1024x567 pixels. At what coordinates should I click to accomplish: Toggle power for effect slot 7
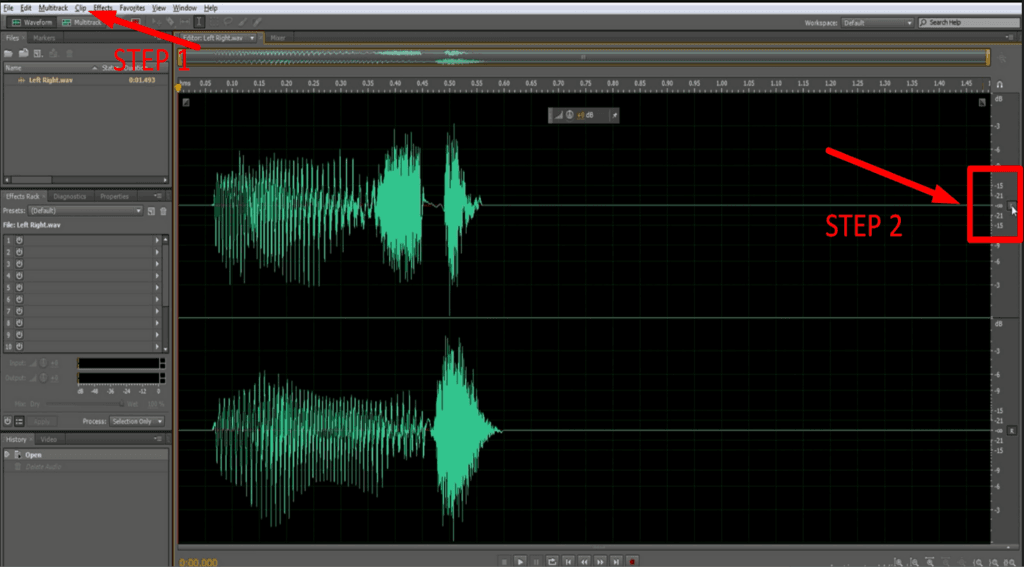coord(19,311)
